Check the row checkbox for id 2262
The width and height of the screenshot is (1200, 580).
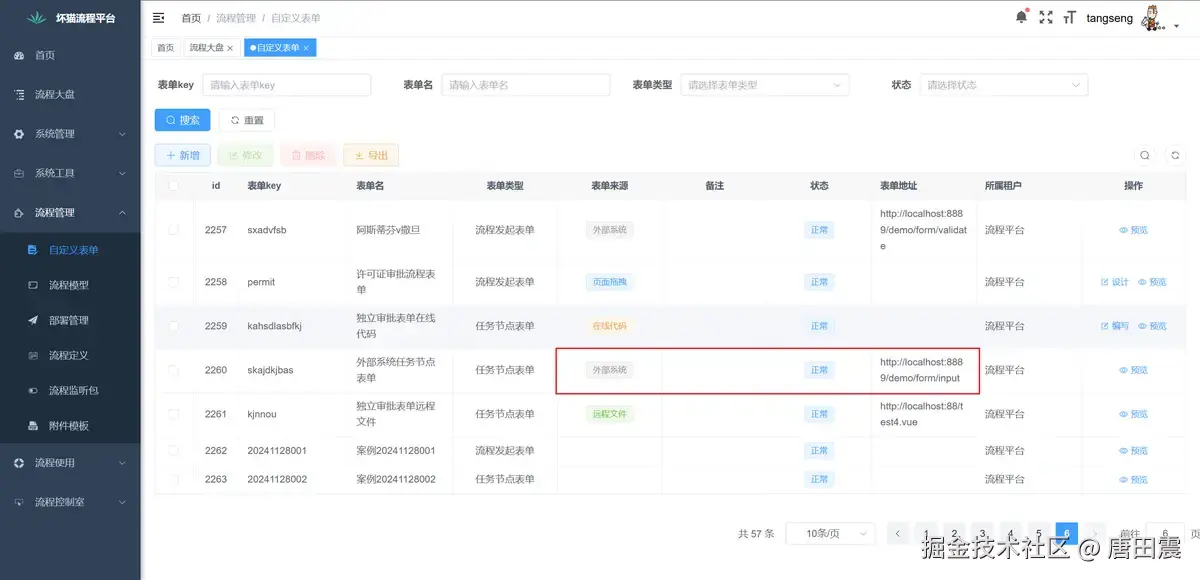pos(173,451)
